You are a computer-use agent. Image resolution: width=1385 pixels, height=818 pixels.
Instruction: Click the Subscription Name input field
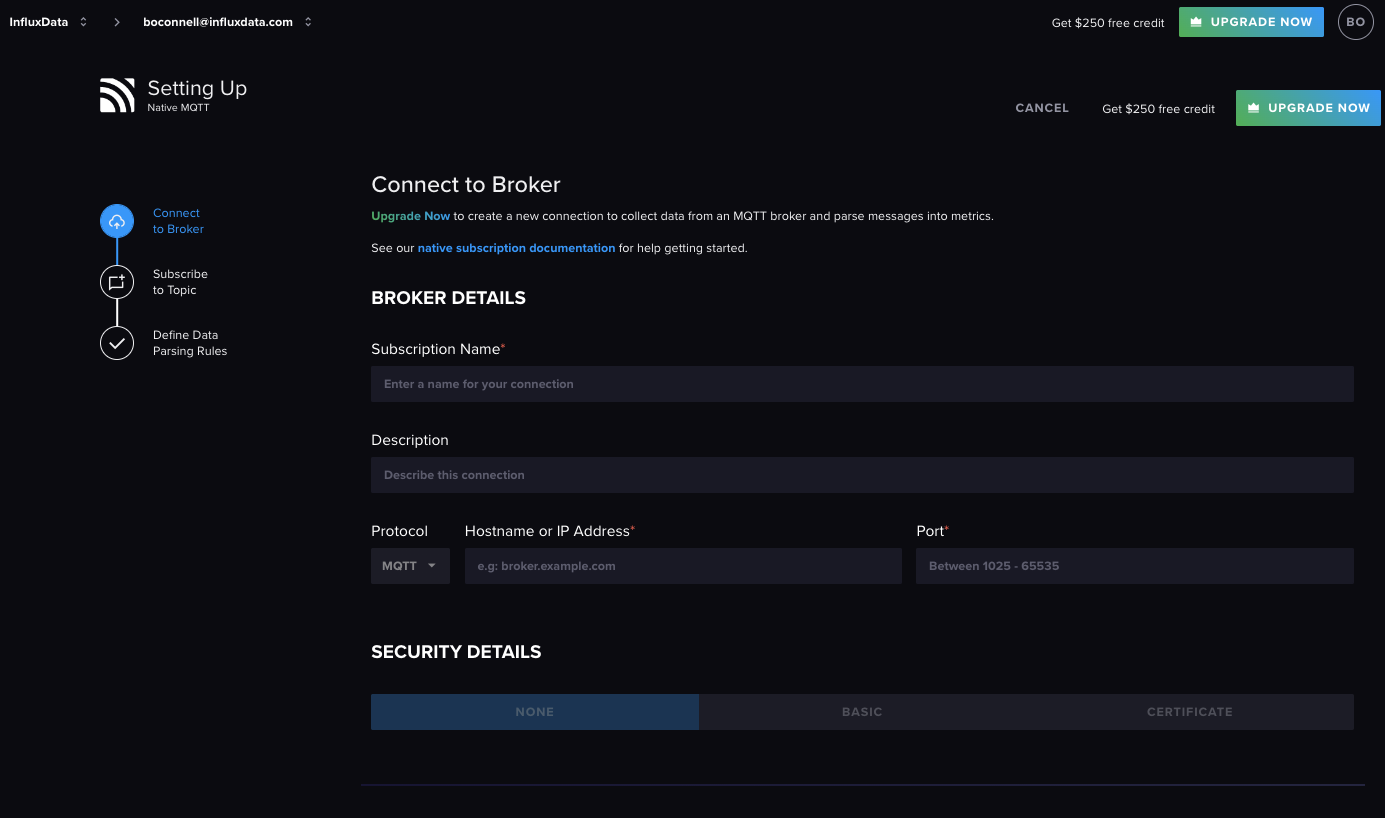[860, 383]
